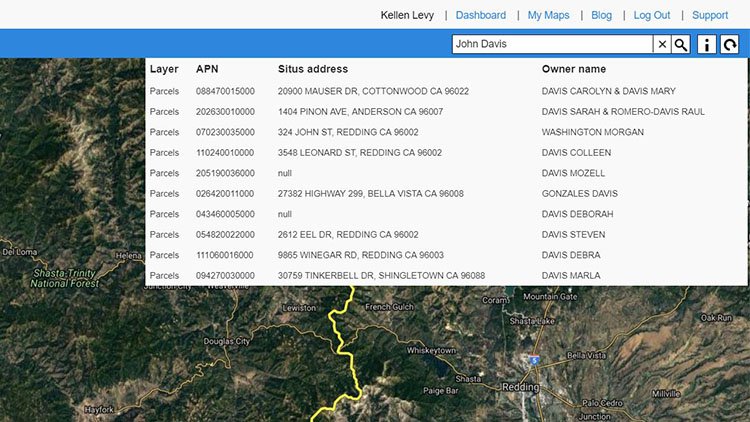Open the info icon button
This screenshot has width=750, height=422.
click(x=706, y=44)
